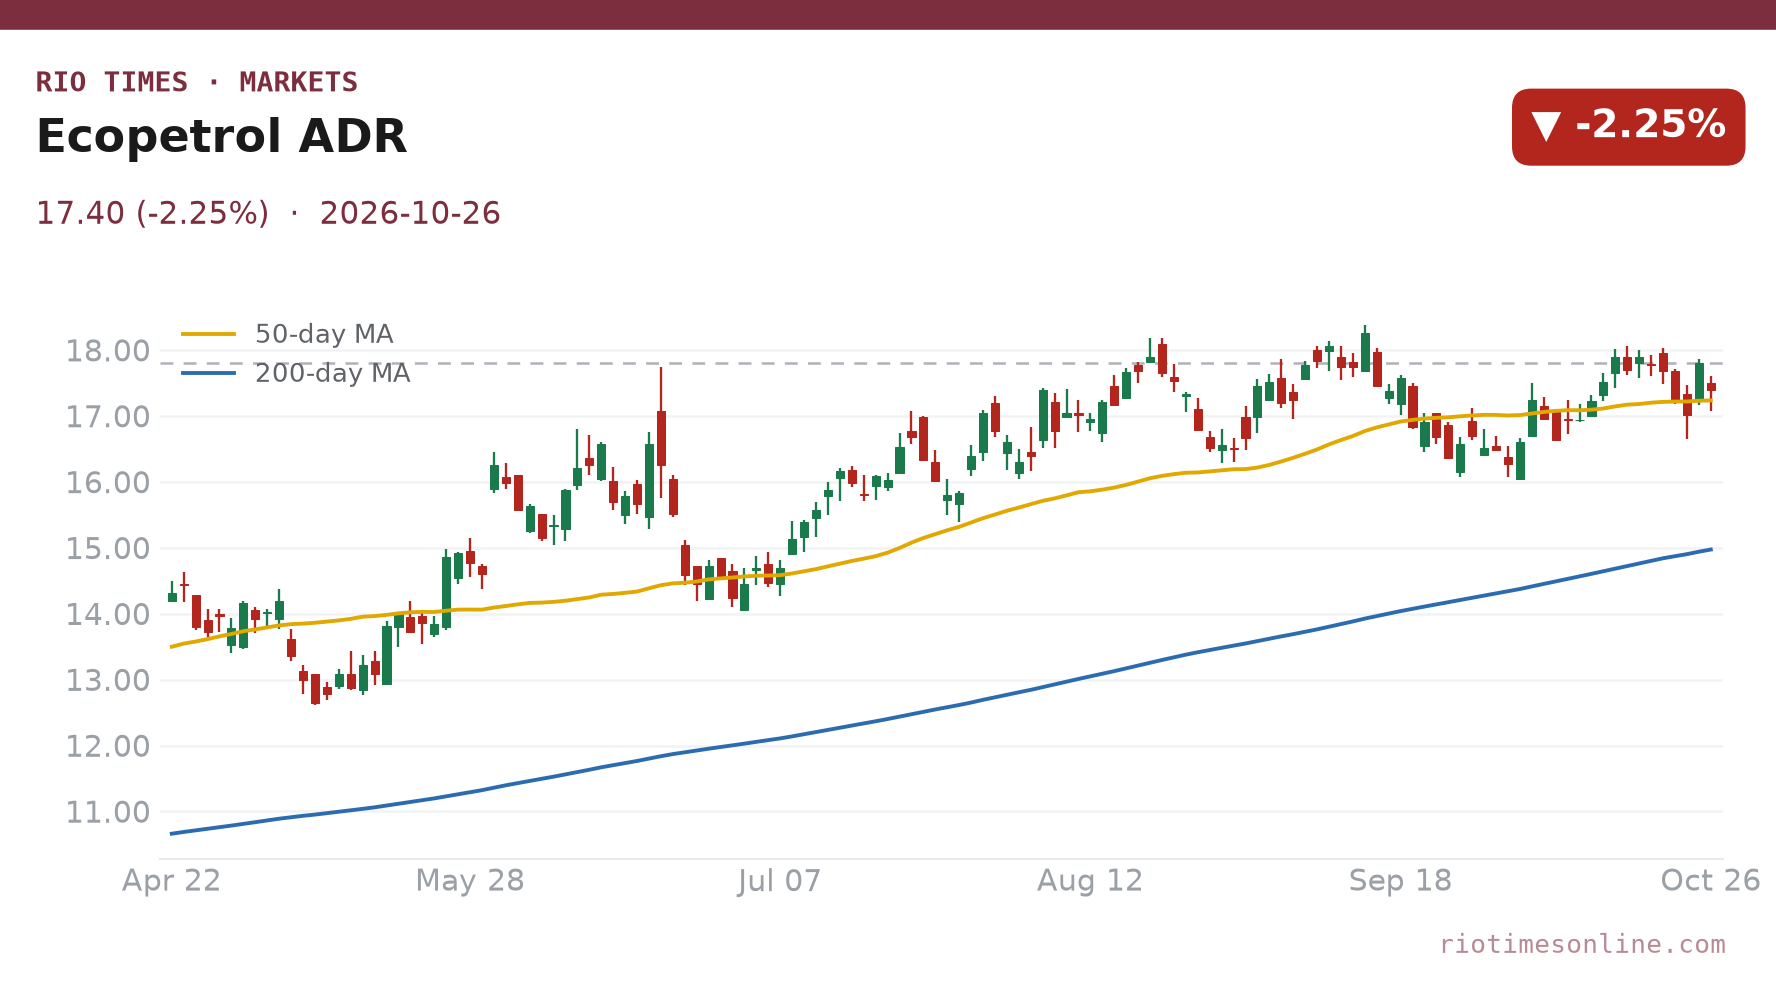Click the down triangle in the change badge

pos(1546,127)
